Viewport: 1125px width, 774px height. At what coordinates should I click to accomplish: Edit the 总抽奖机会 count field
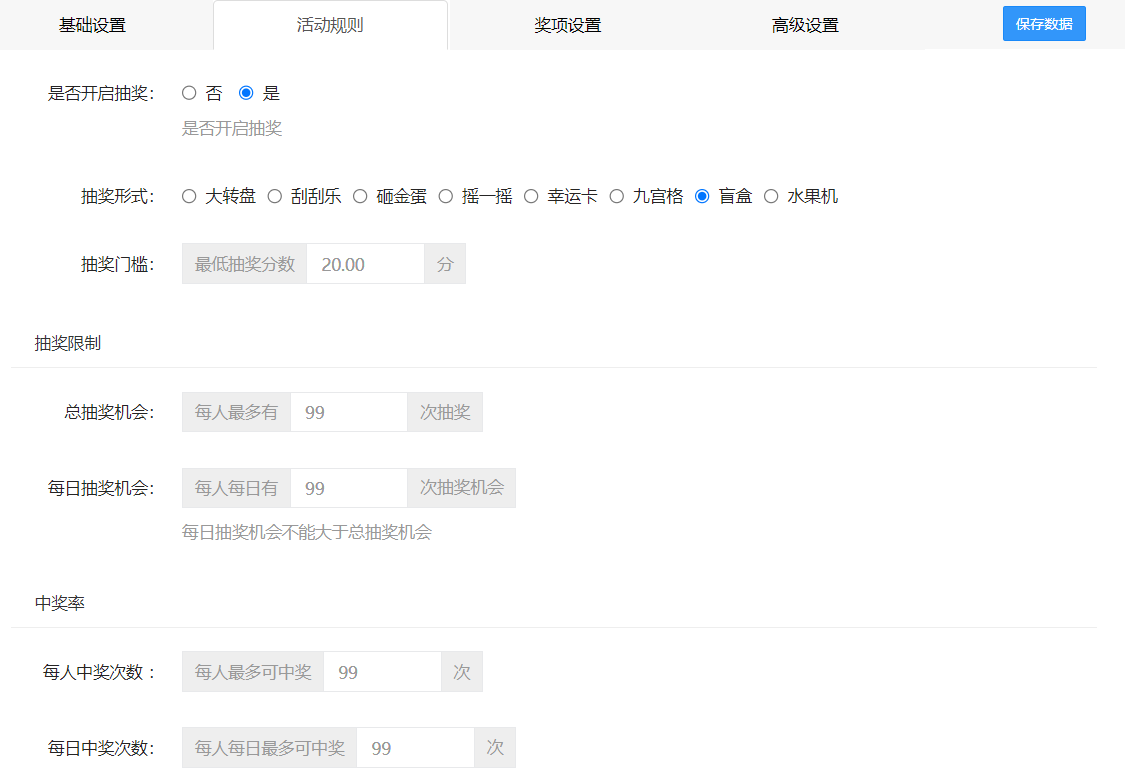click(349, 412)
